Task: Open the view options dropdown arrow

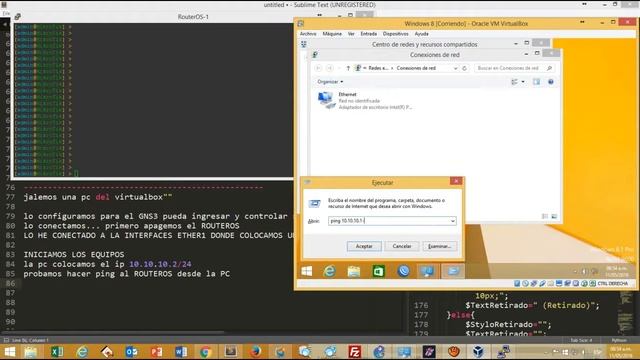Action: (523, 82)
